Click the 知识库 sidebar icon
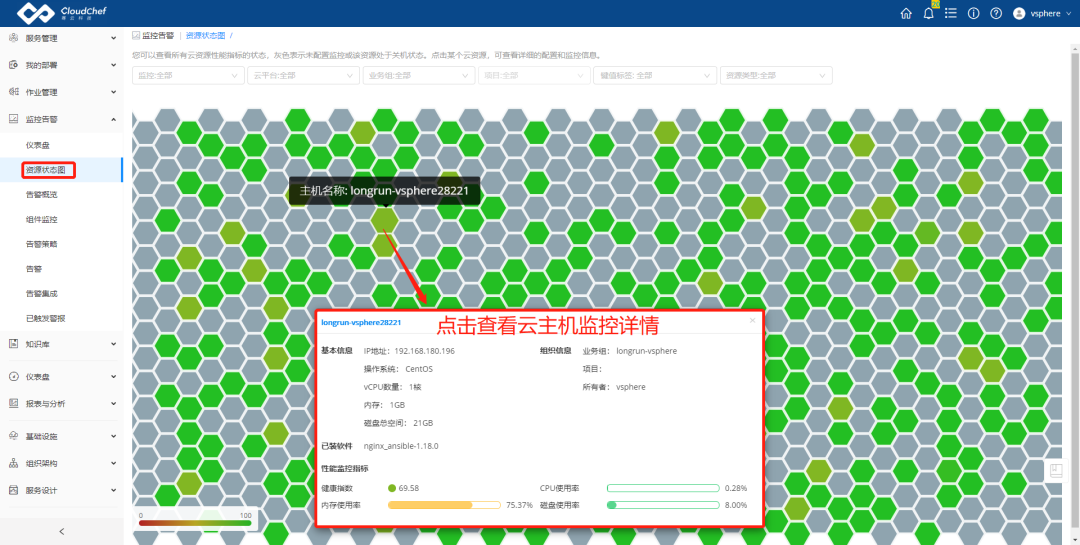This screenshot has height=545, width=1080. tap(13, 343)
